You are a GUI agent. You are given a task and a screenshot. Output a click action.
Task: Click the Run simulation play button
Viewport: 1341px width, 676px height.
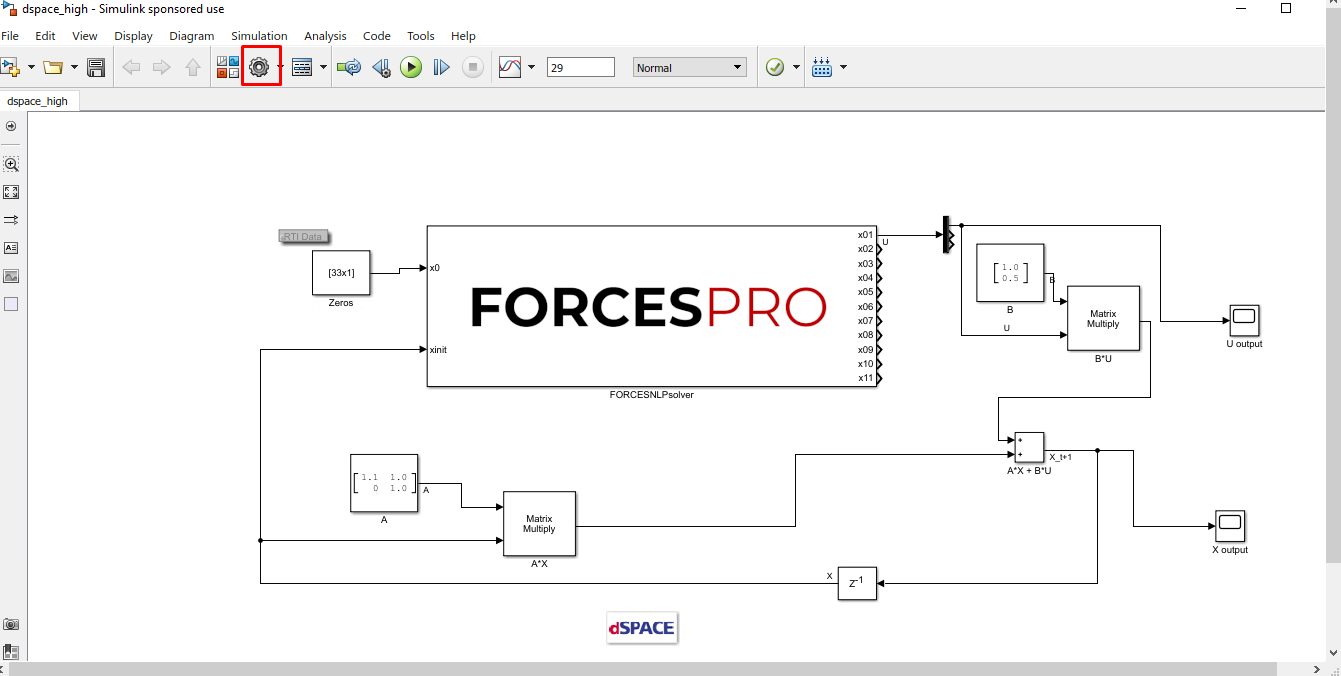[411, 67]
